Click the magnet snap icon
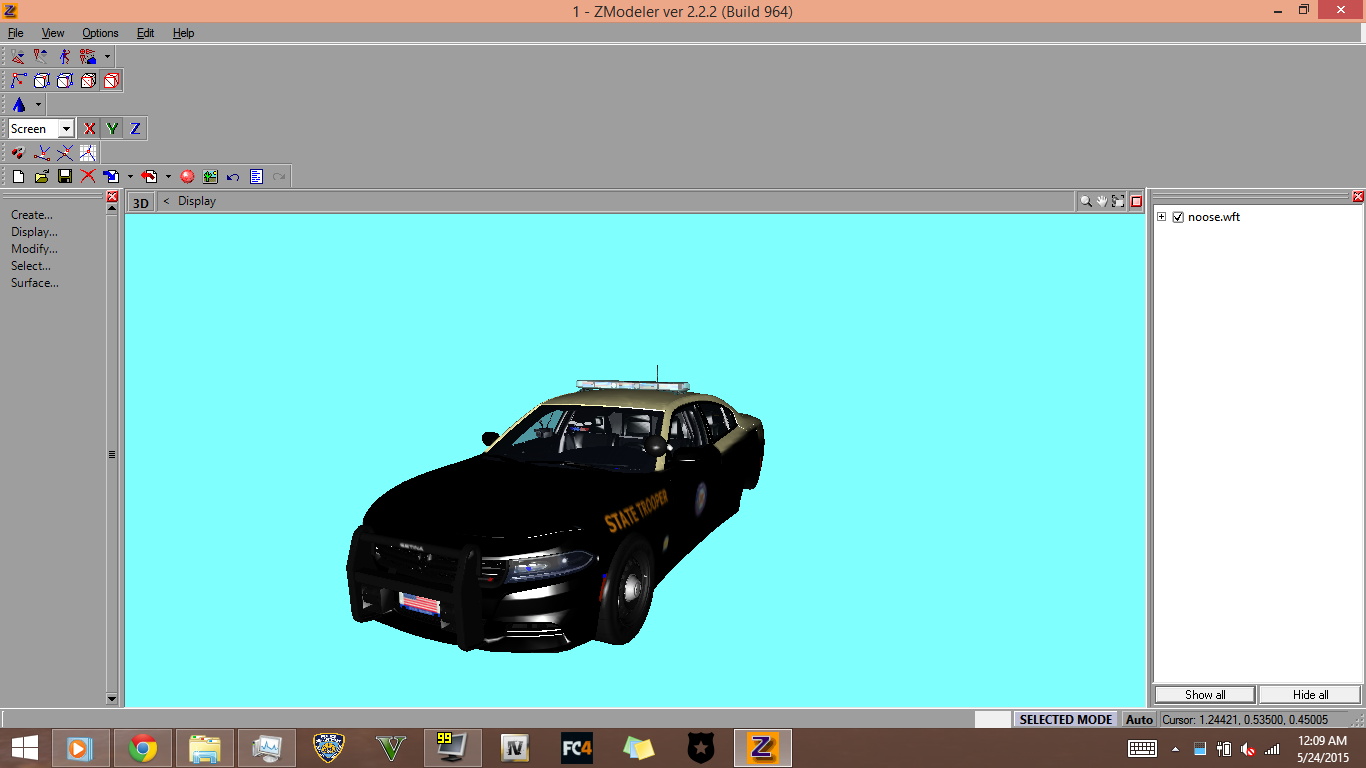Image resolution: width=1366 pixels, height=768 pixels. point(18,153)
